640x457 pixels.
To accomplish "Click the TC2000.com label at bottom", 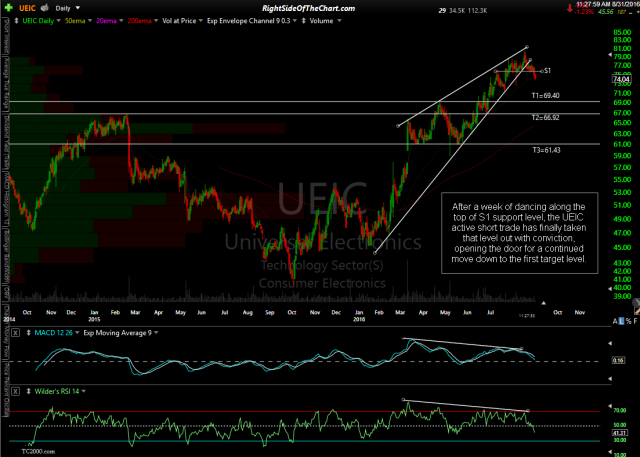I will (38, 452).
